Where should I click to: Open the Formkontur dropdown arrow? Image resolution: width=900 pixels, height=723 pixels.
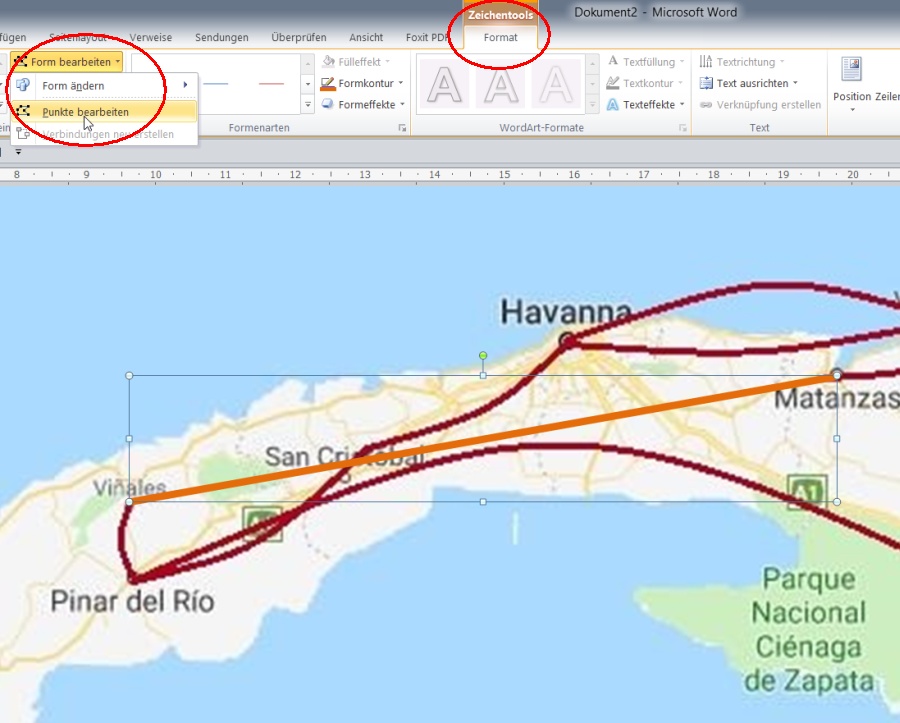click(x=401, y=83)
